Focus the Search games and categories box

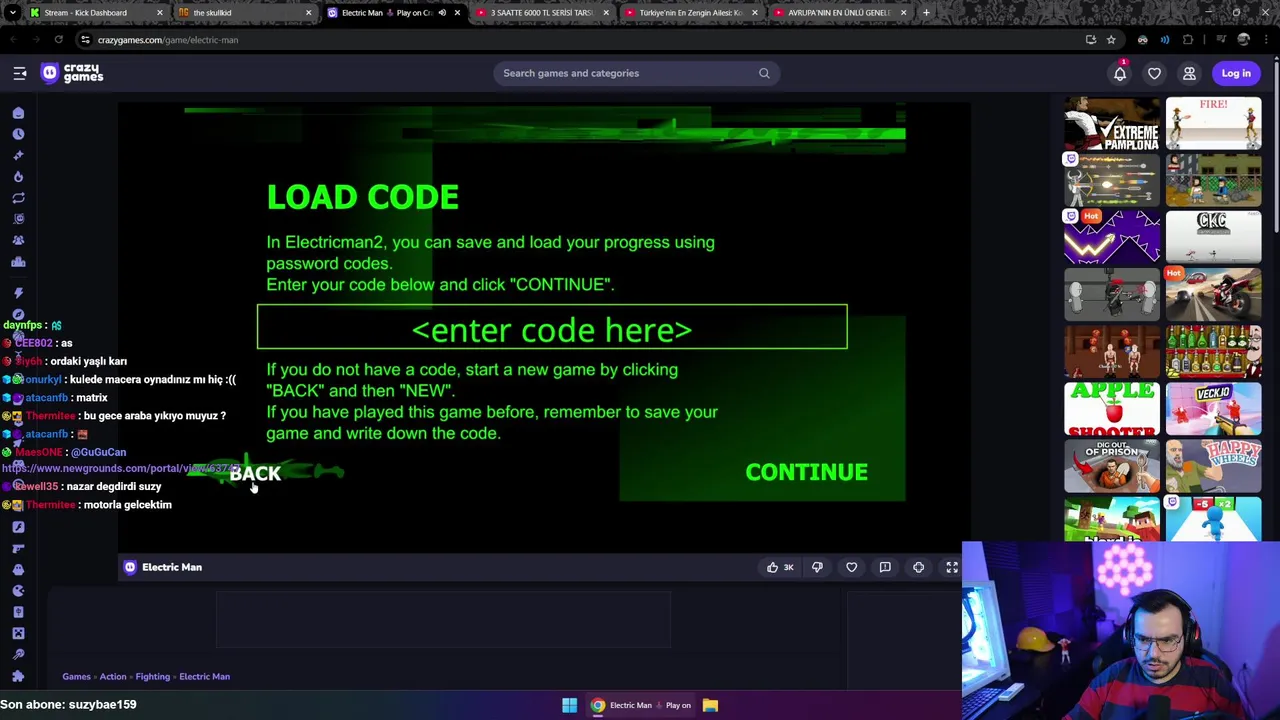(x=635, y=73)
